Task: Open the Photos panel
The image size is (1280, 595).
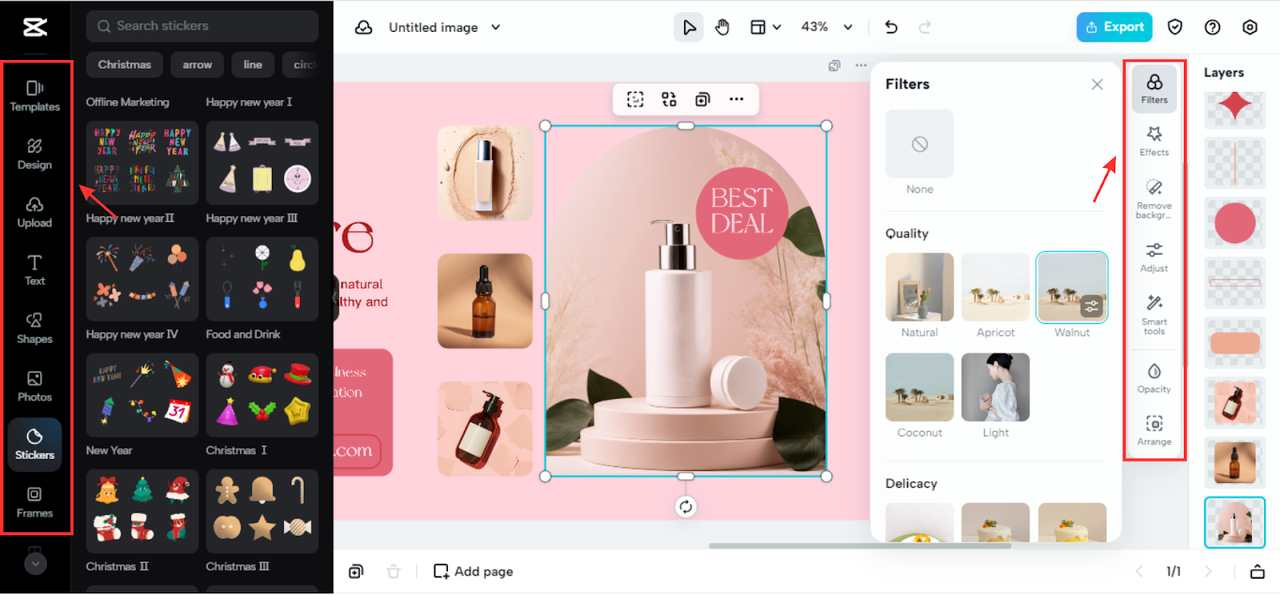Action: tap(35, 385)
